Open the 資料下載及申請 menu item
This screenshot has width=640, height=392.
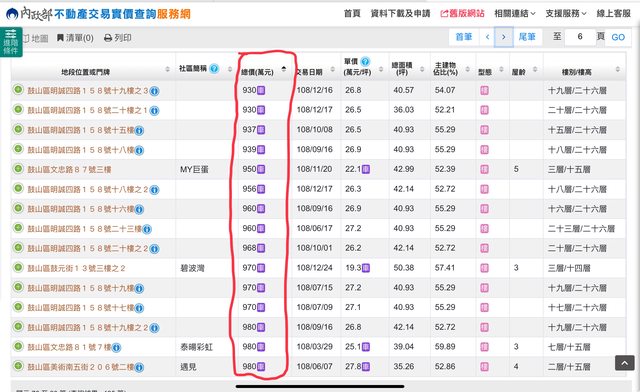coord(400,13)
